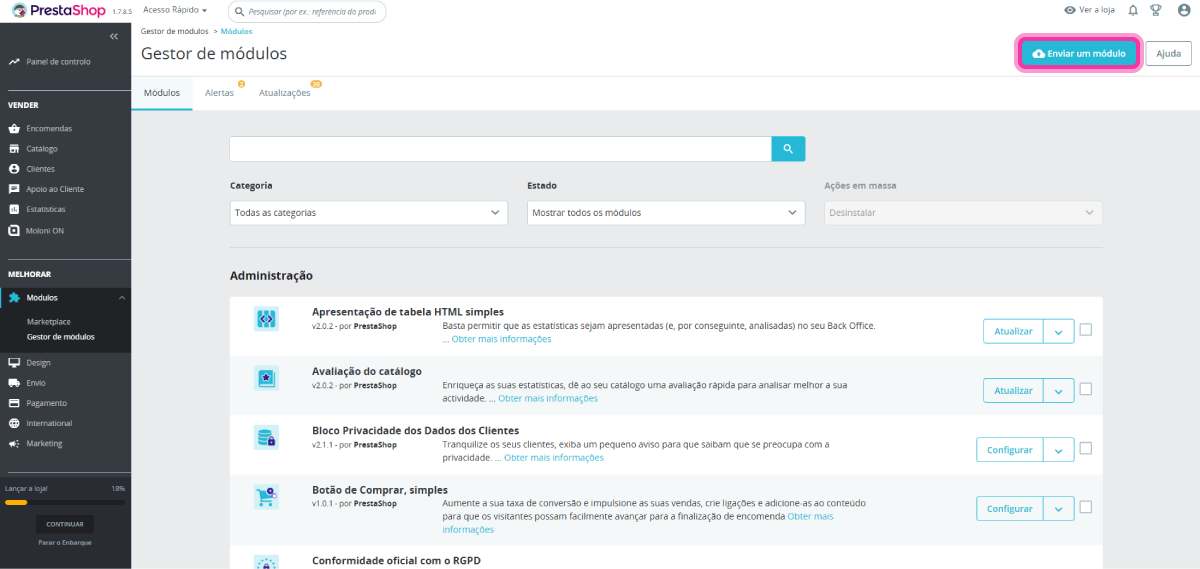Expand actions arrow for Botão de Comprar
1200x569 pixels.
click(x=1058, y=509)
